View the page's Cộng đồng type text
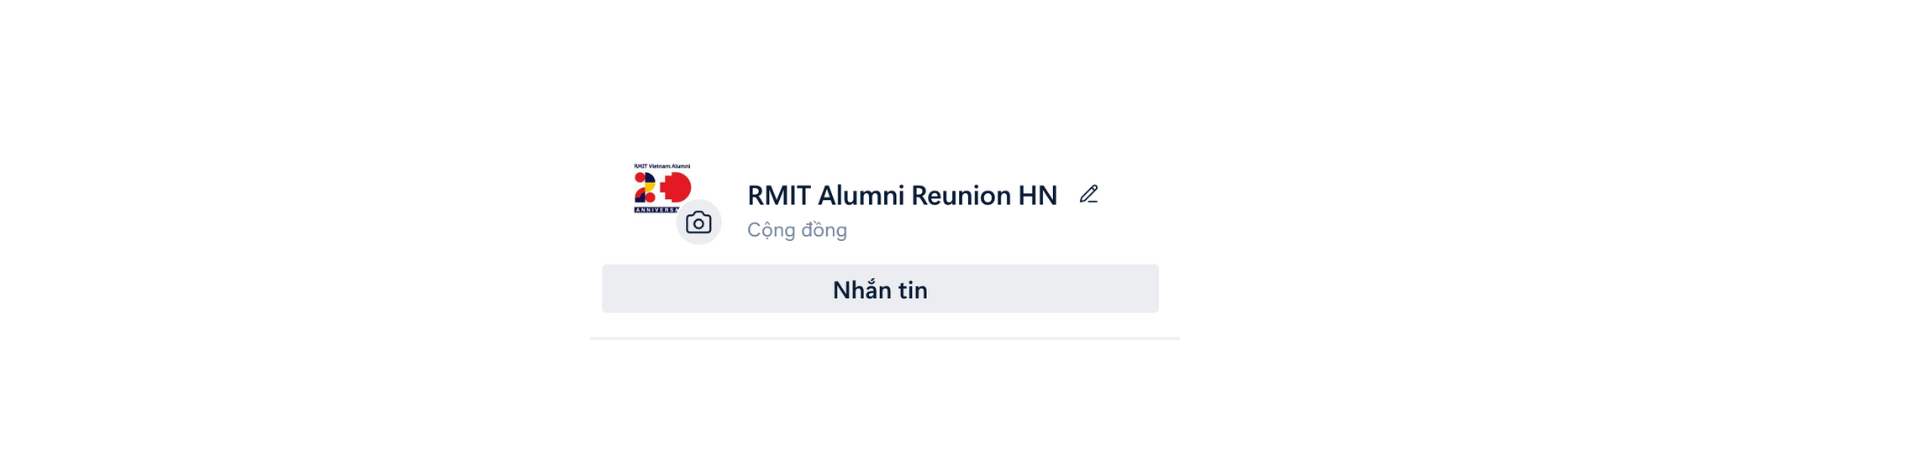1920x450 pixels. pos(797,230)
